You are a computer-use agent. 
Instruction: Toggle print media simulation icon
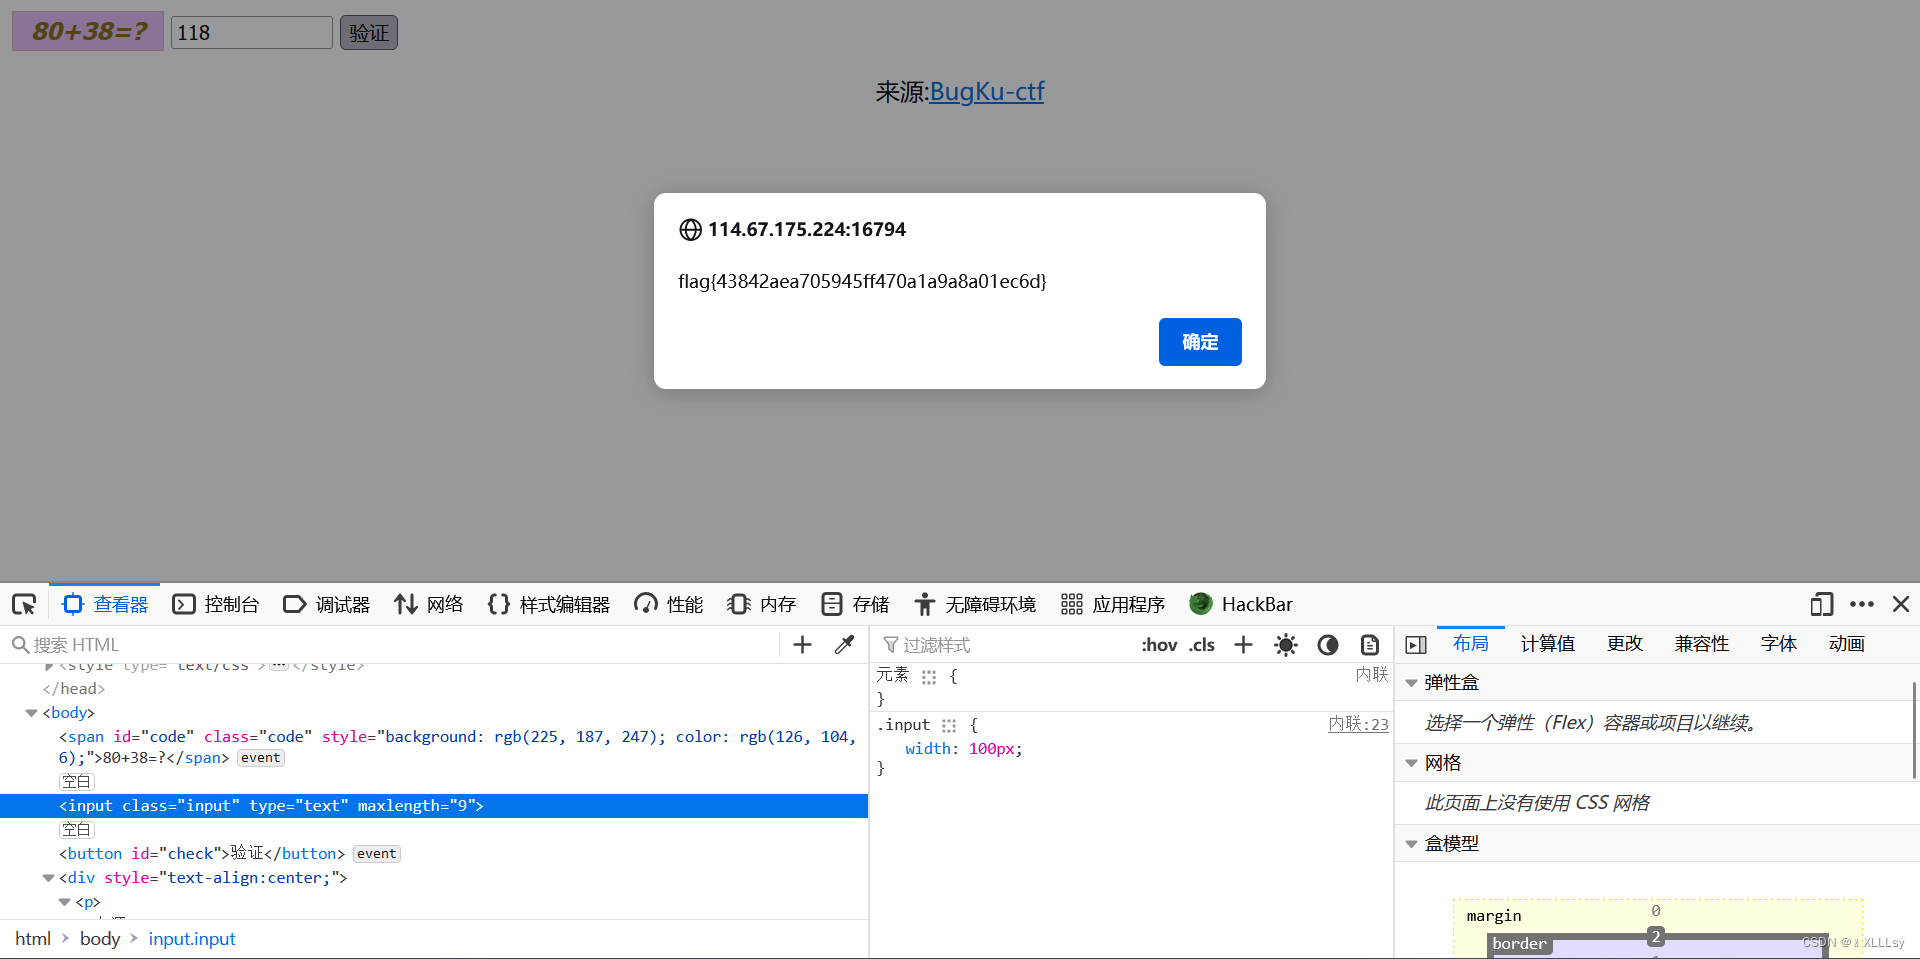1370,645
